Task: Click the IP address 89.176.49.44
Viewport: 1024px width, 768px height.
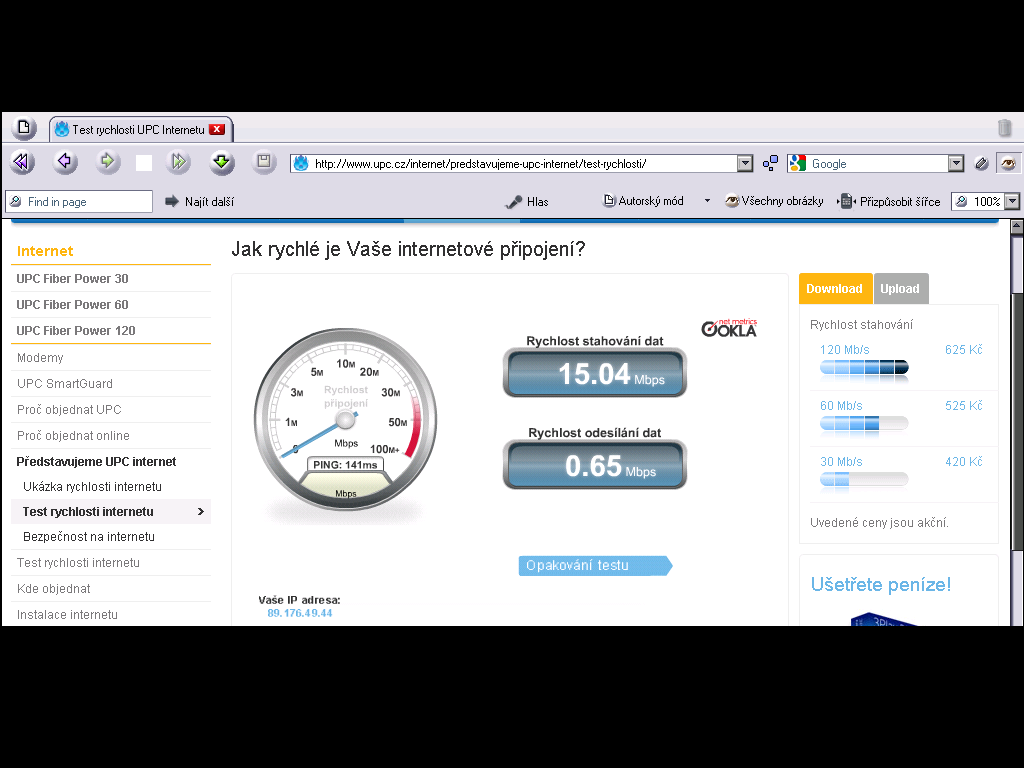Action: pyautogui.click(x=300, y=613)
